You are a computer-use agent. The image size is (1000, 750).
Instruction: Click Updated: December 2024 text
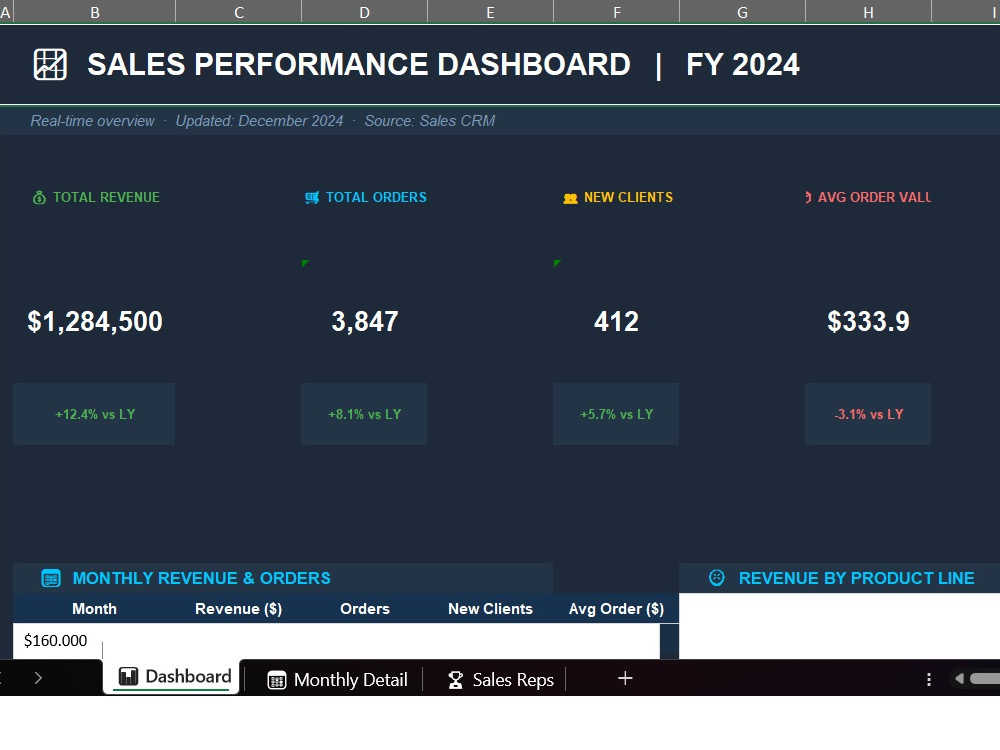(259, 121)
